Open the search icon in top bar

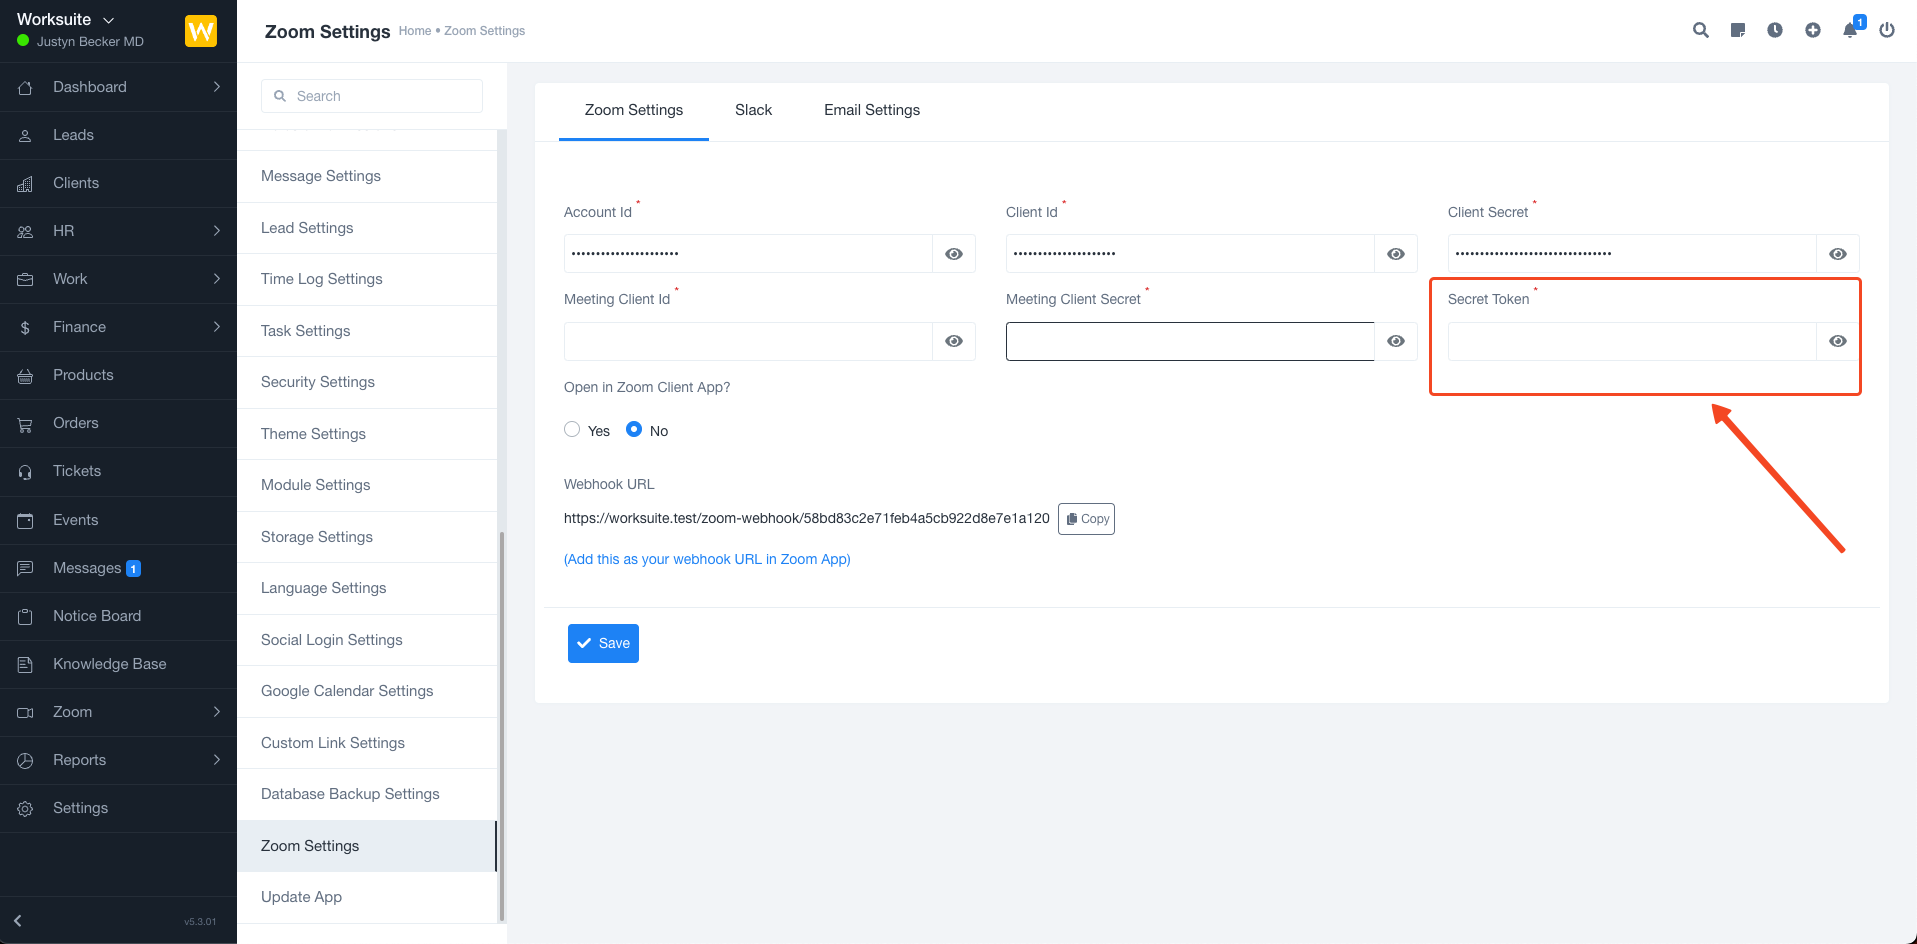pos(1700,30)
